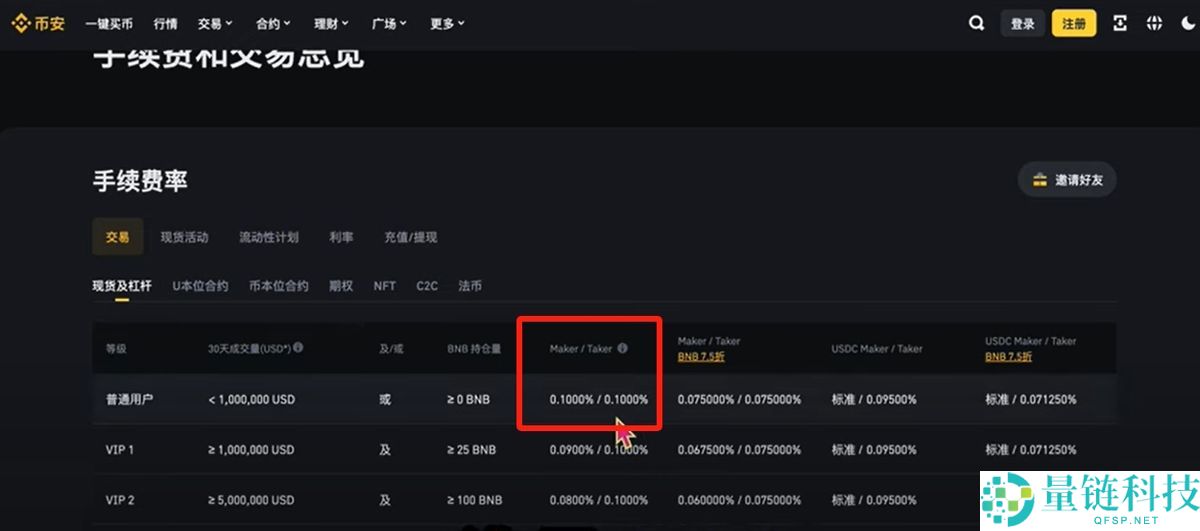
Task: Click the Binance (币安) logo
Action: 38,23
